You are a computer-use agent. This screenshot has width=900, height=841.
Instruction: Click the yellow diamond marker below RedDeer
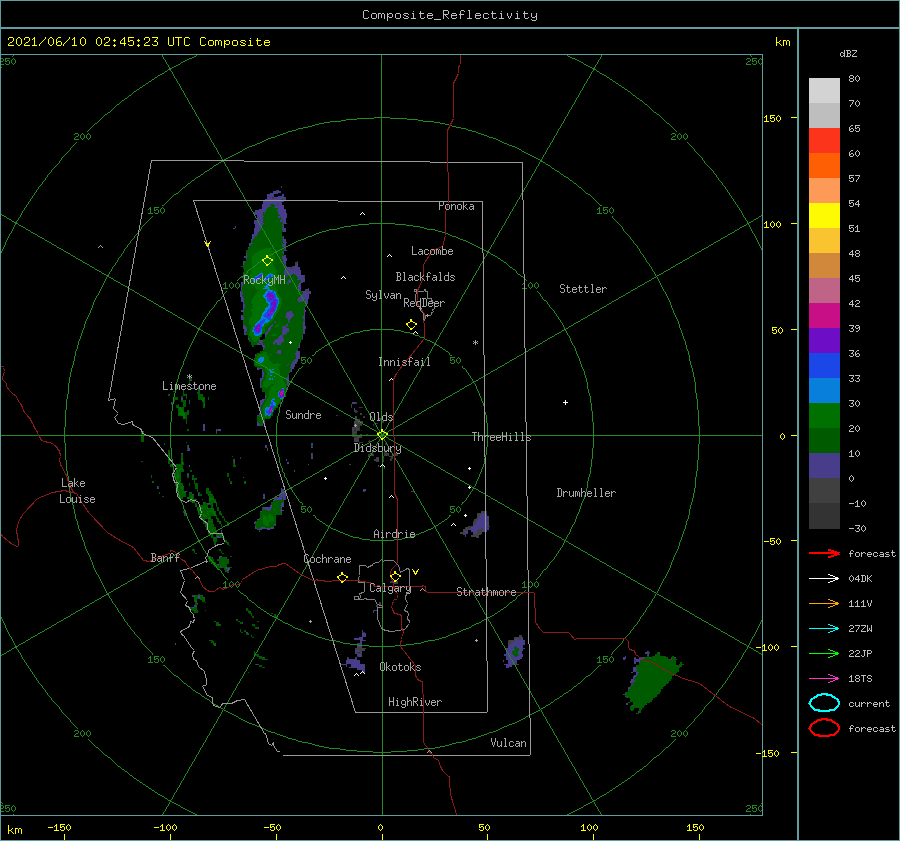(411, 325)
